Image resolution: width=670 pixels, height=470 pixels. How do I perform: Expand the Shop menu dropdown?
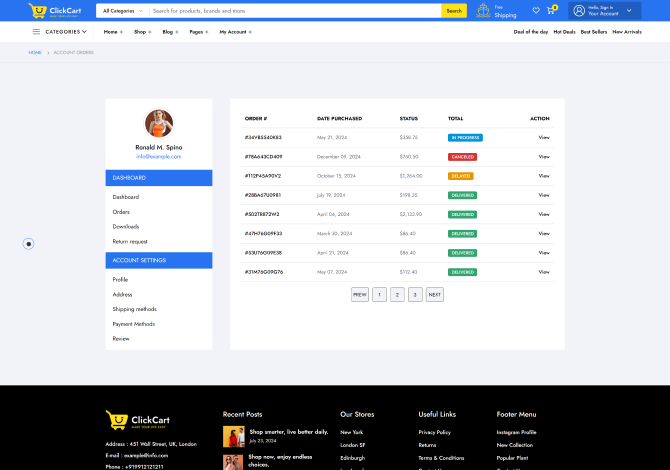click(142, 32)
